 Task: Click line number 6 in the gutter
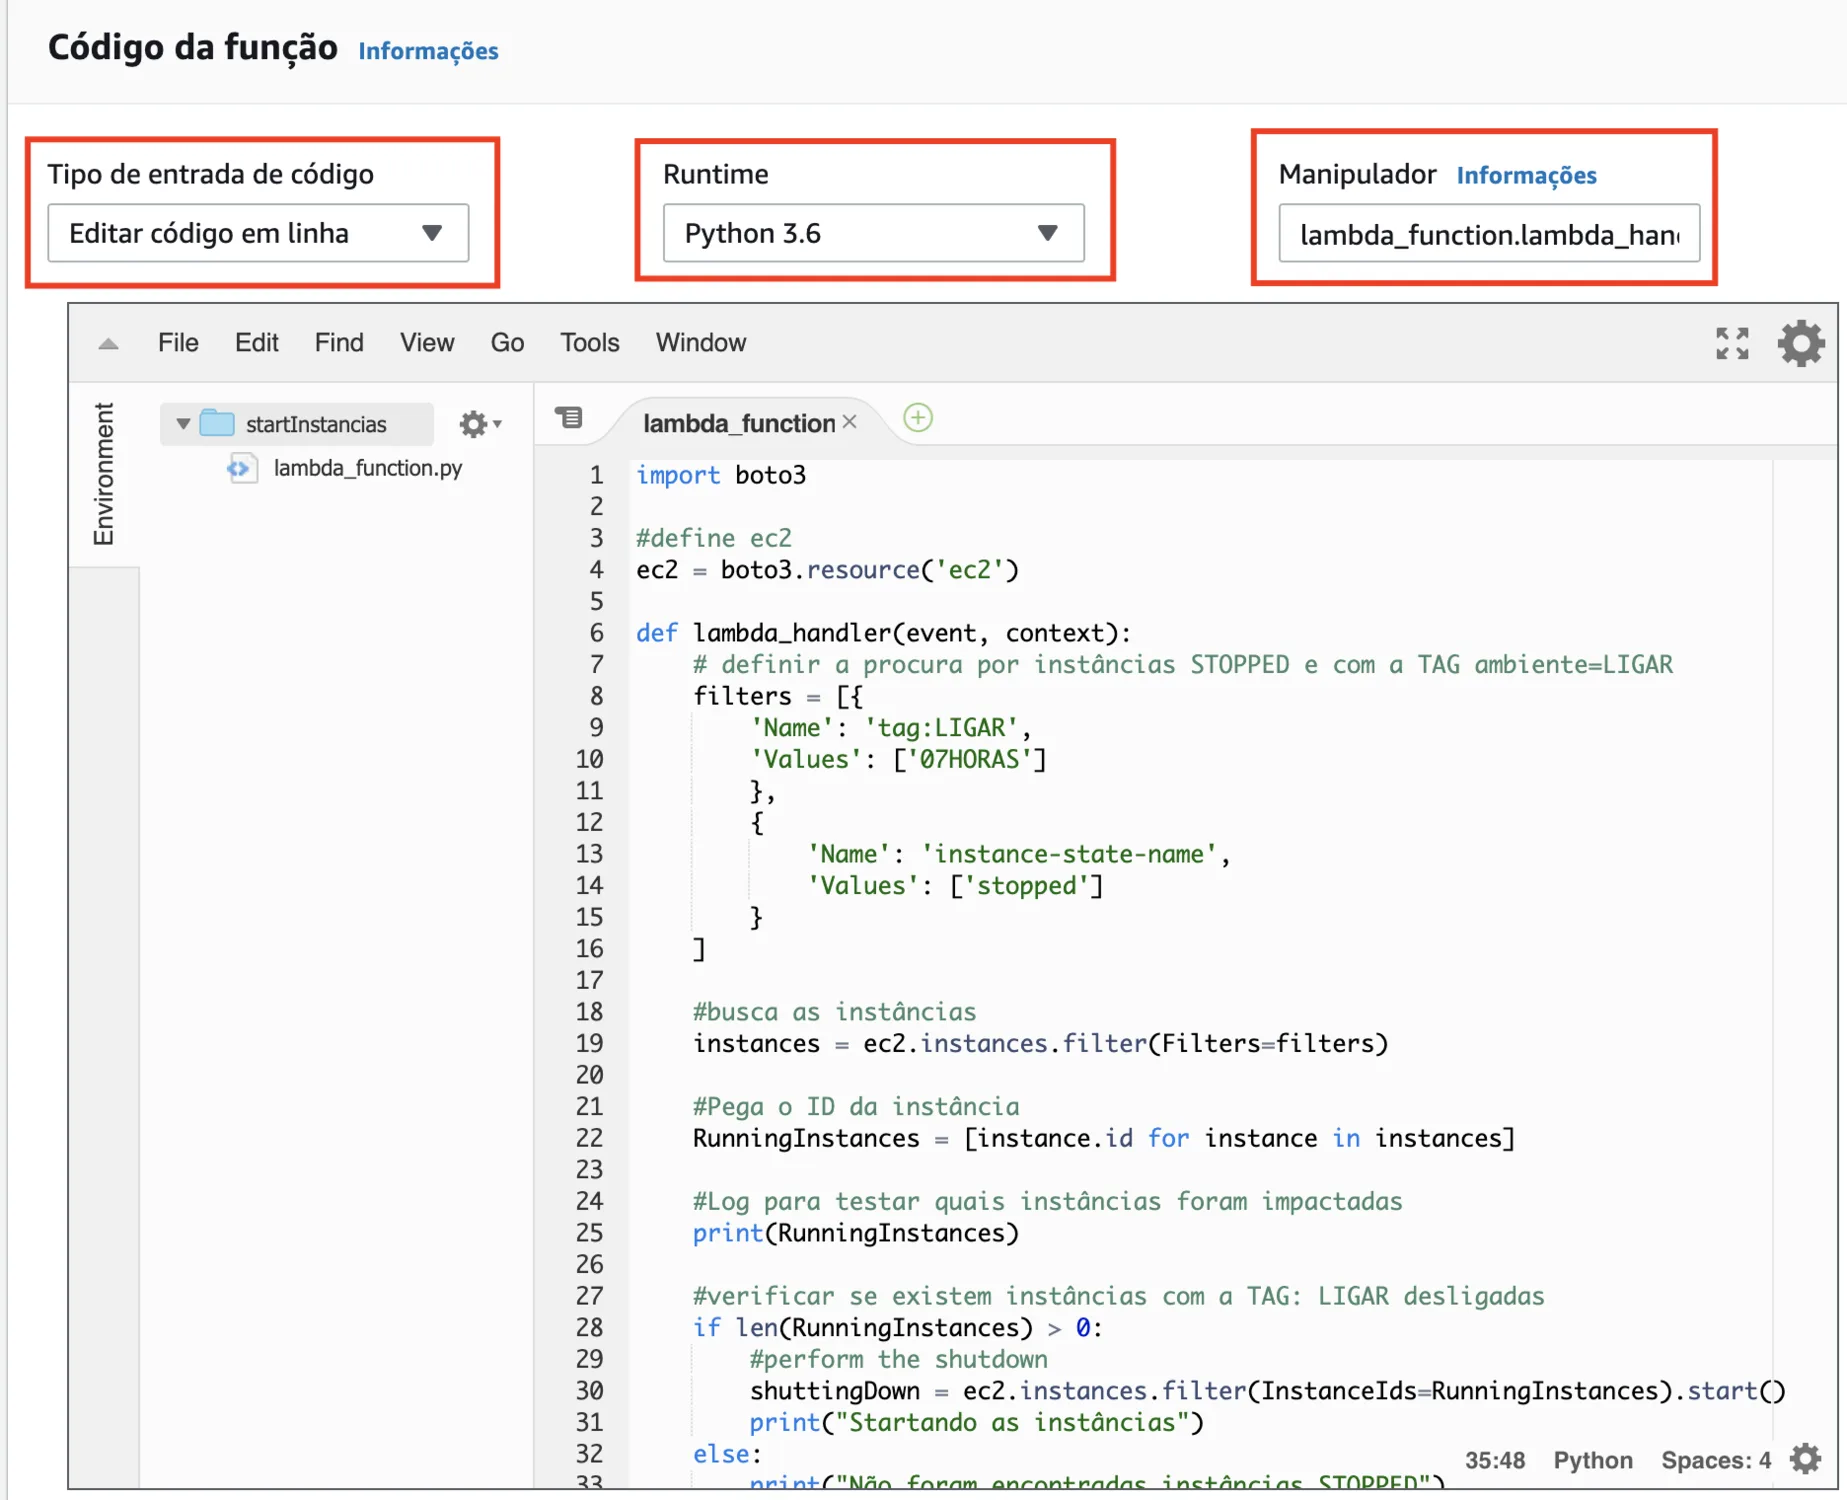click(x=597, y=633)
